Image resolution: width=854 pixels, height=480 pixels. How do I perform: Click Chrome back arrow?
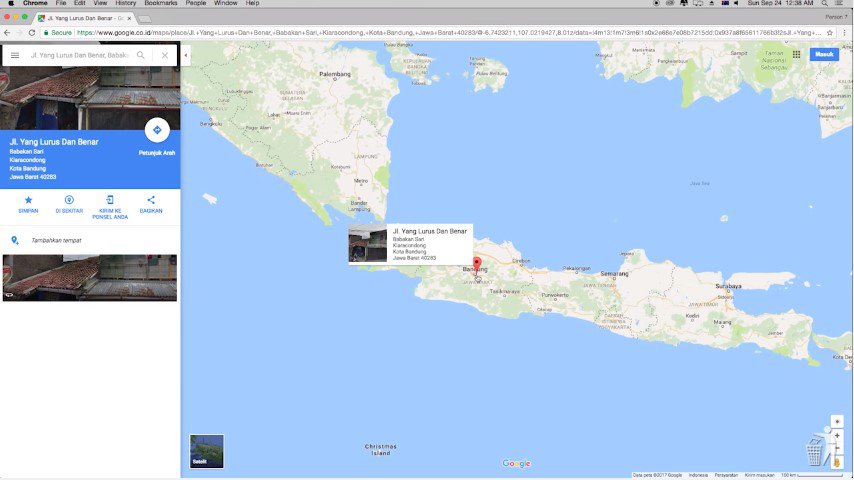(7, 33)
